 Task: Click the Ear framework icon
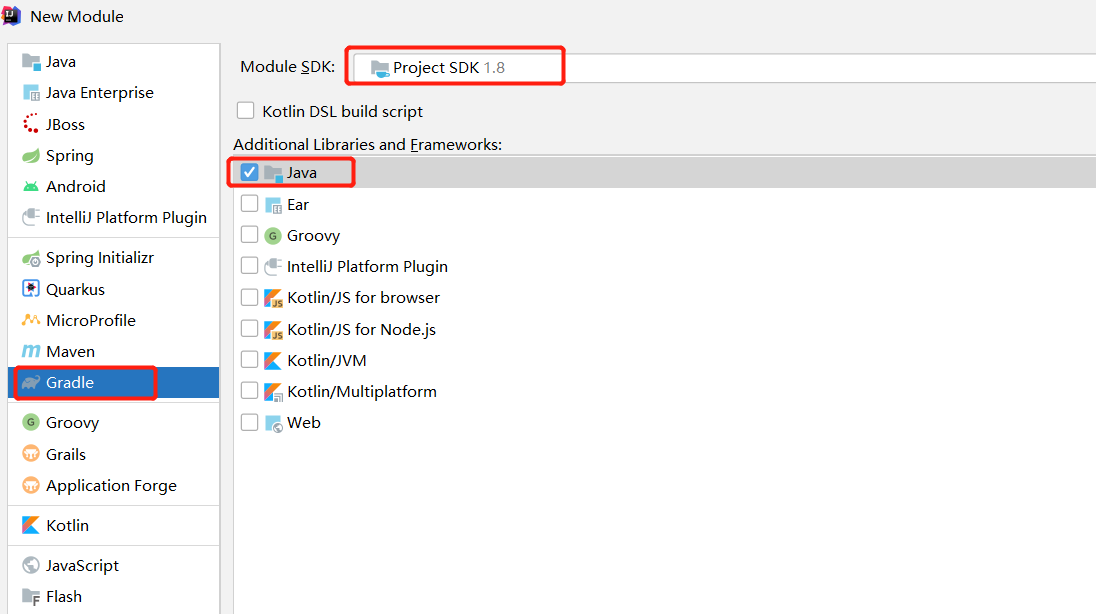(273, 205)
